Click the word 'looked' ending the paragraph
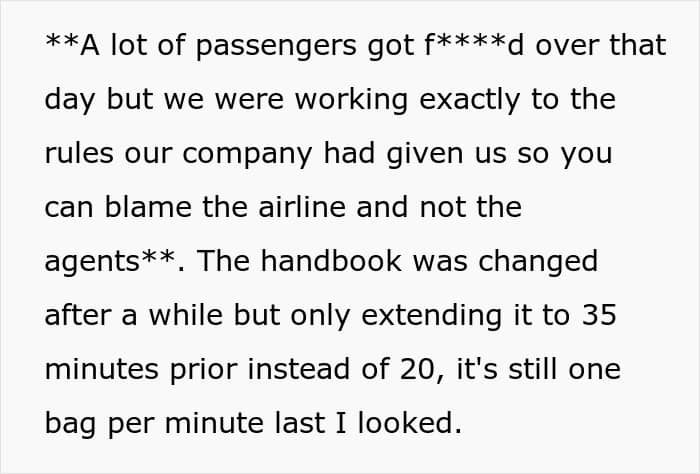This screenshot has width=700, height=474. pyautogui.click(x=409, y=423)
